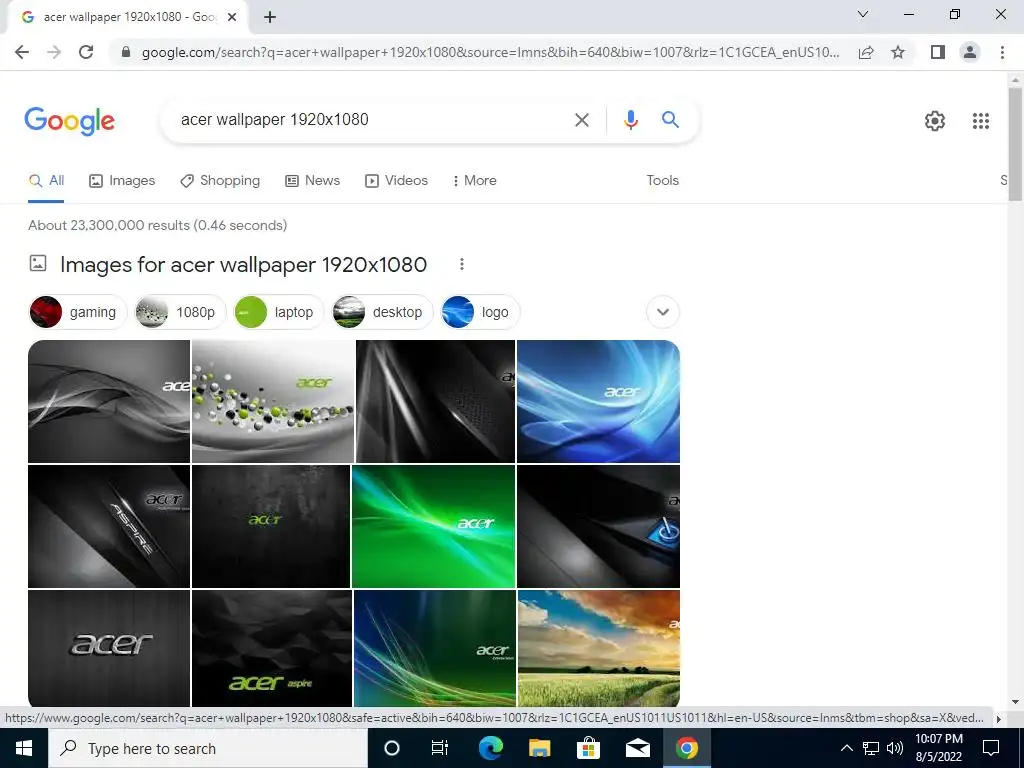Open the Google apps grid
Image resolution: width=1024 pixels, height=768 pixels.
980,121
